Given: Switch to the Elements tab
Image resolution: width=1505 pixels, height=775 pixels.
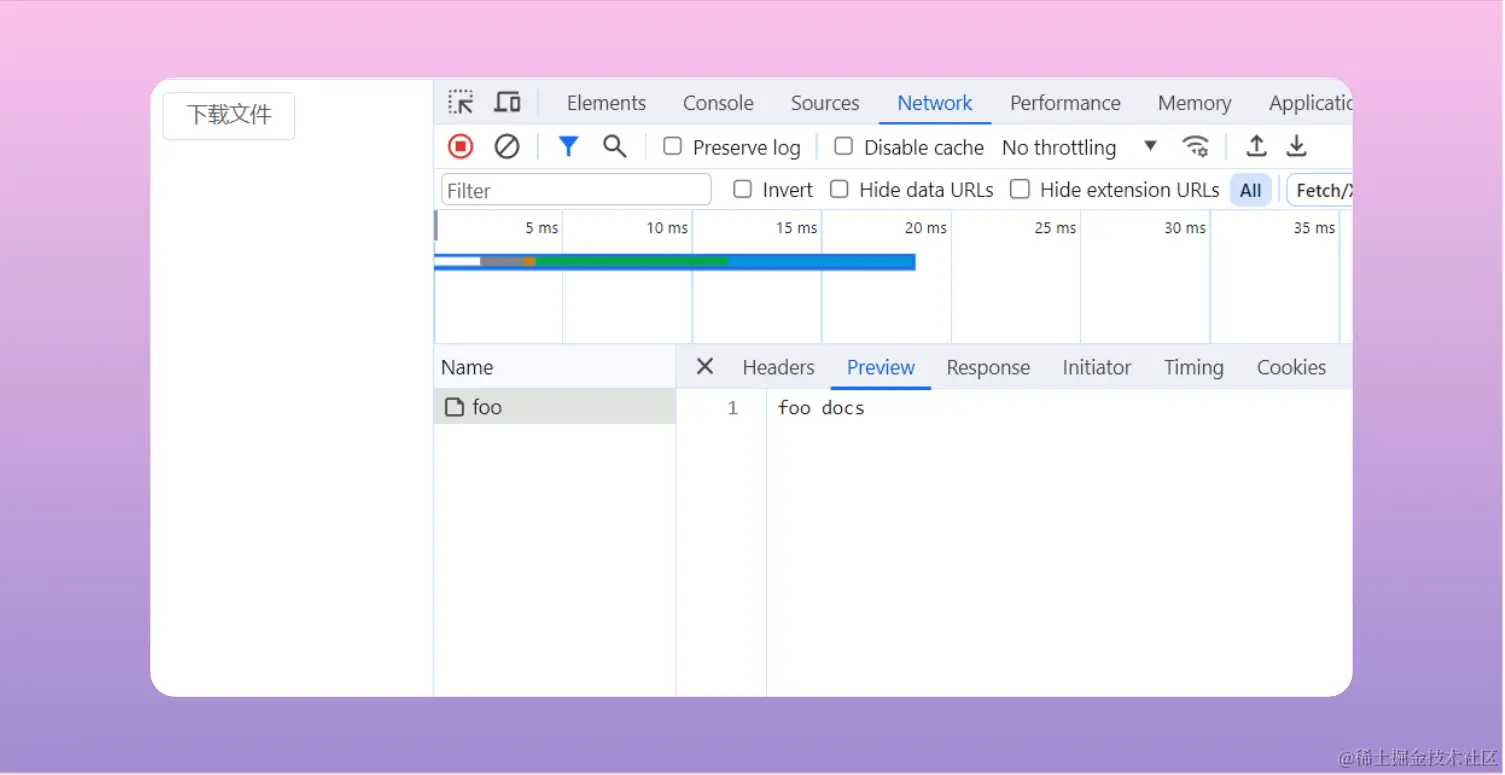Looking at the screenshot, I should [x=606, y=103].
